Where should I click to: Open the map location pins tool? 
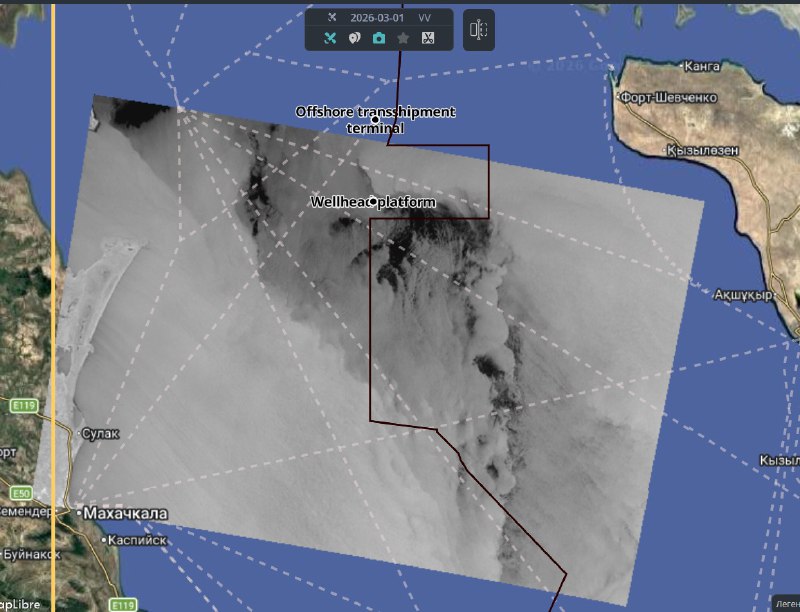click(x=354, y=38)
